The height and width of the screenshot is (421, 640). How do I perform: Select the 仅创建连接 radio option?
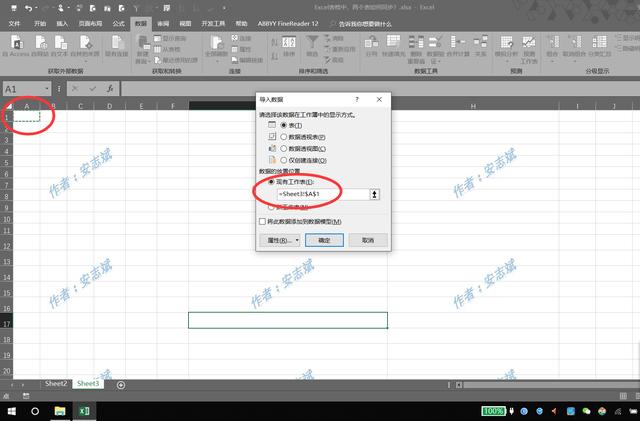[284, 160]
